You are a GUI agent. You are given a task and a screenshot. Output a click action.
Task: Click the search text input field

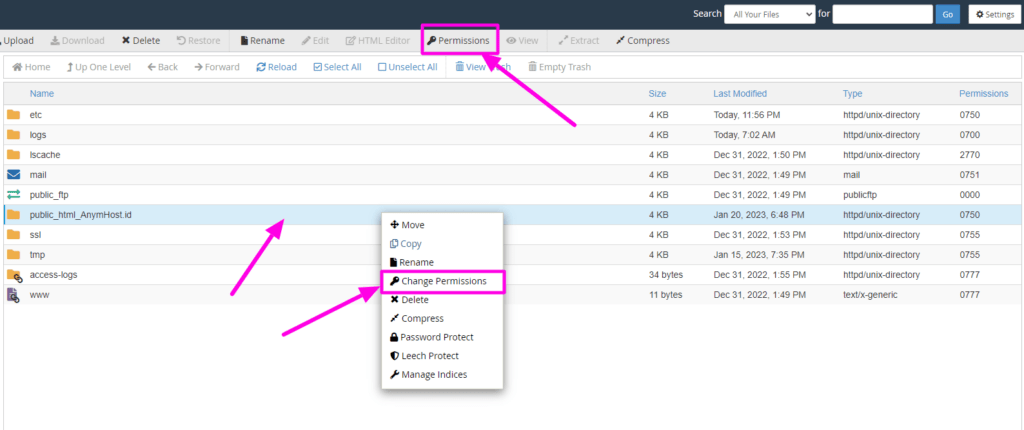[x=882, y=14]
